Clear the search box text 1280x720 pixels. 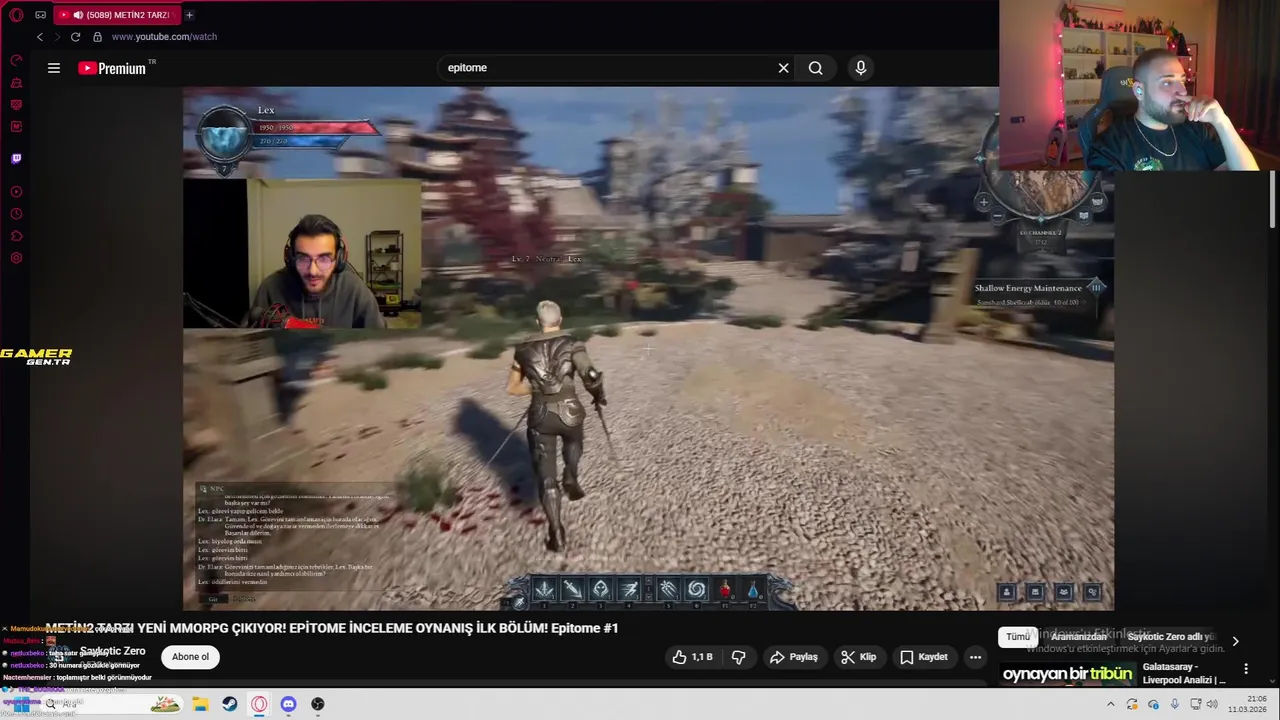tap(784, 68)
